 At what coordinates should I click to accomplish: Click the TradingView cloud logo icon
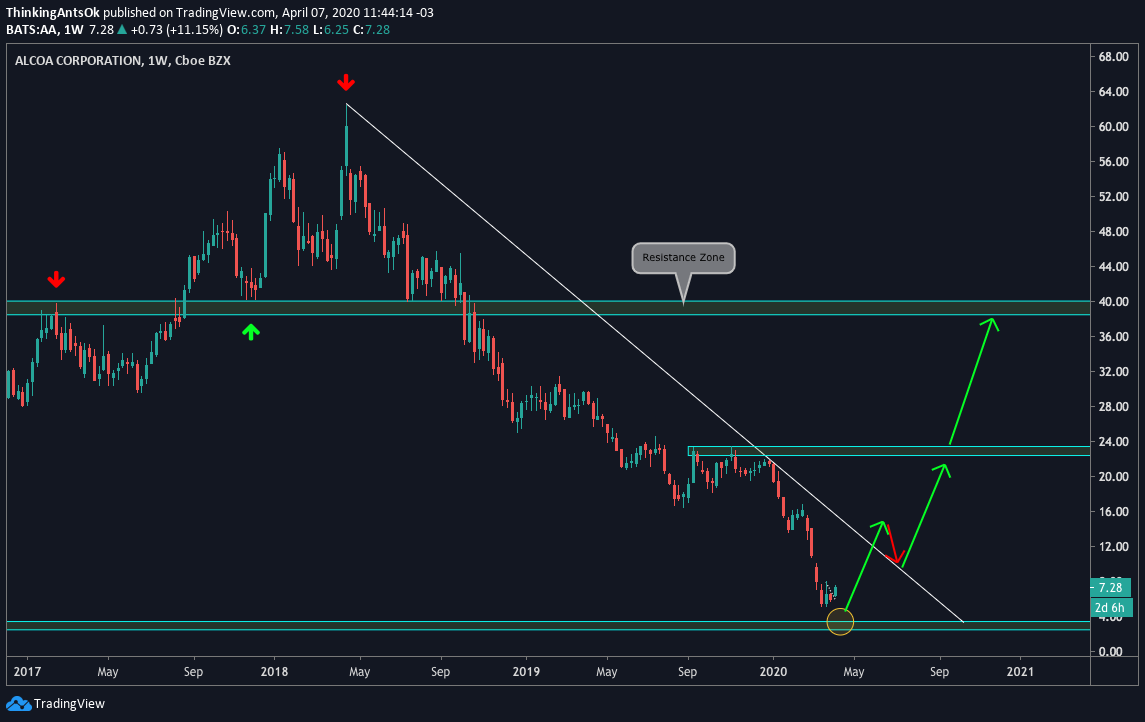pyautogui.click(x=18, y=704)
